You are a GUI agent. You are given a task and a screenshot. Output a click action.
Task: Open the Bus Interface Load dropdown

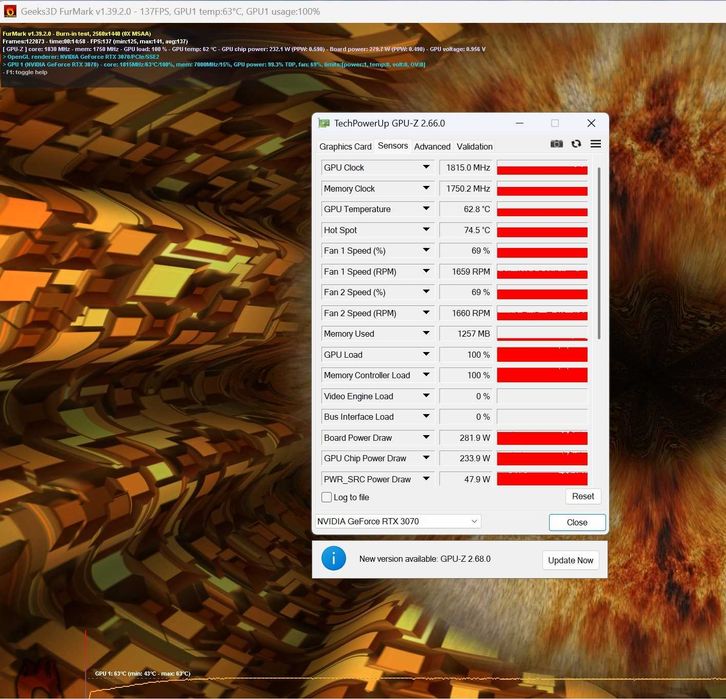coord(426,417)
